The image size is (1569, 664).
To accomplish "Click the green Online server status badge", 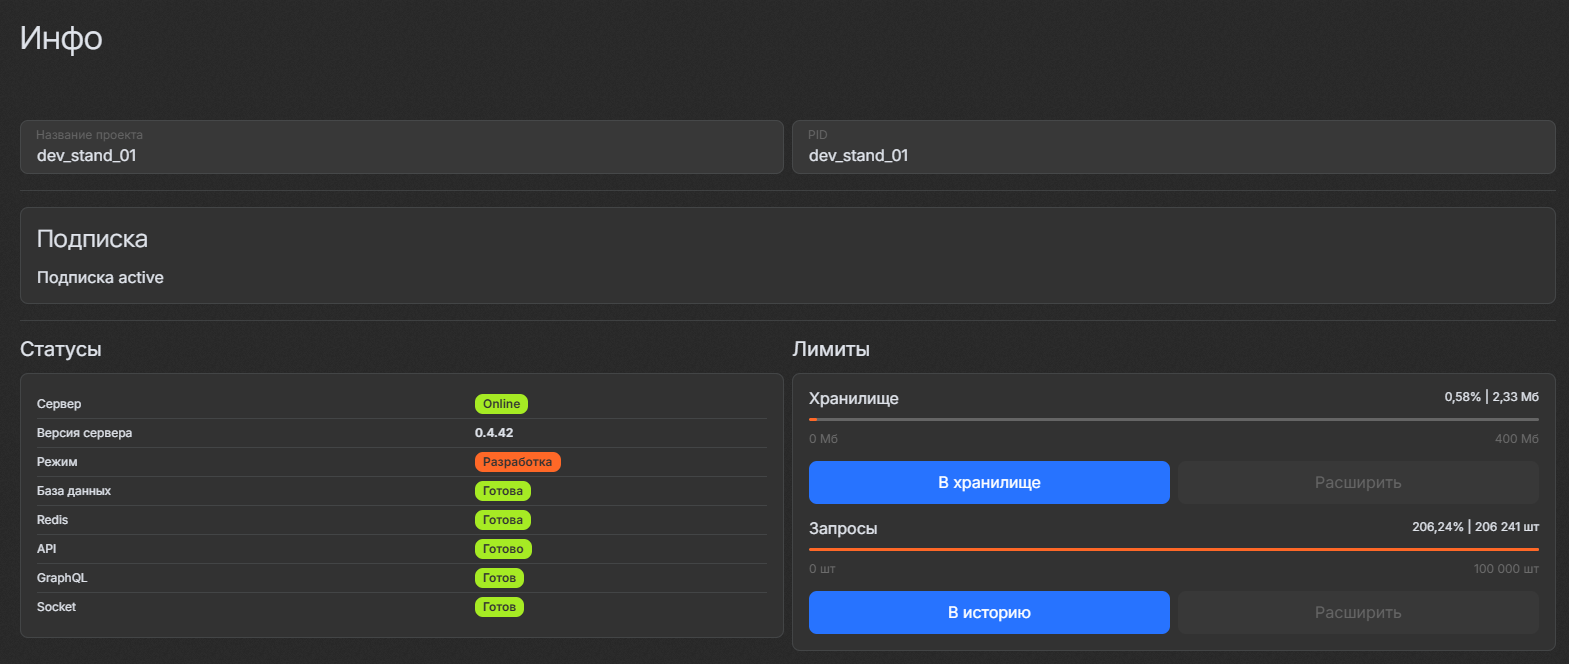I will pyautogui.click(x=501, y=404).
